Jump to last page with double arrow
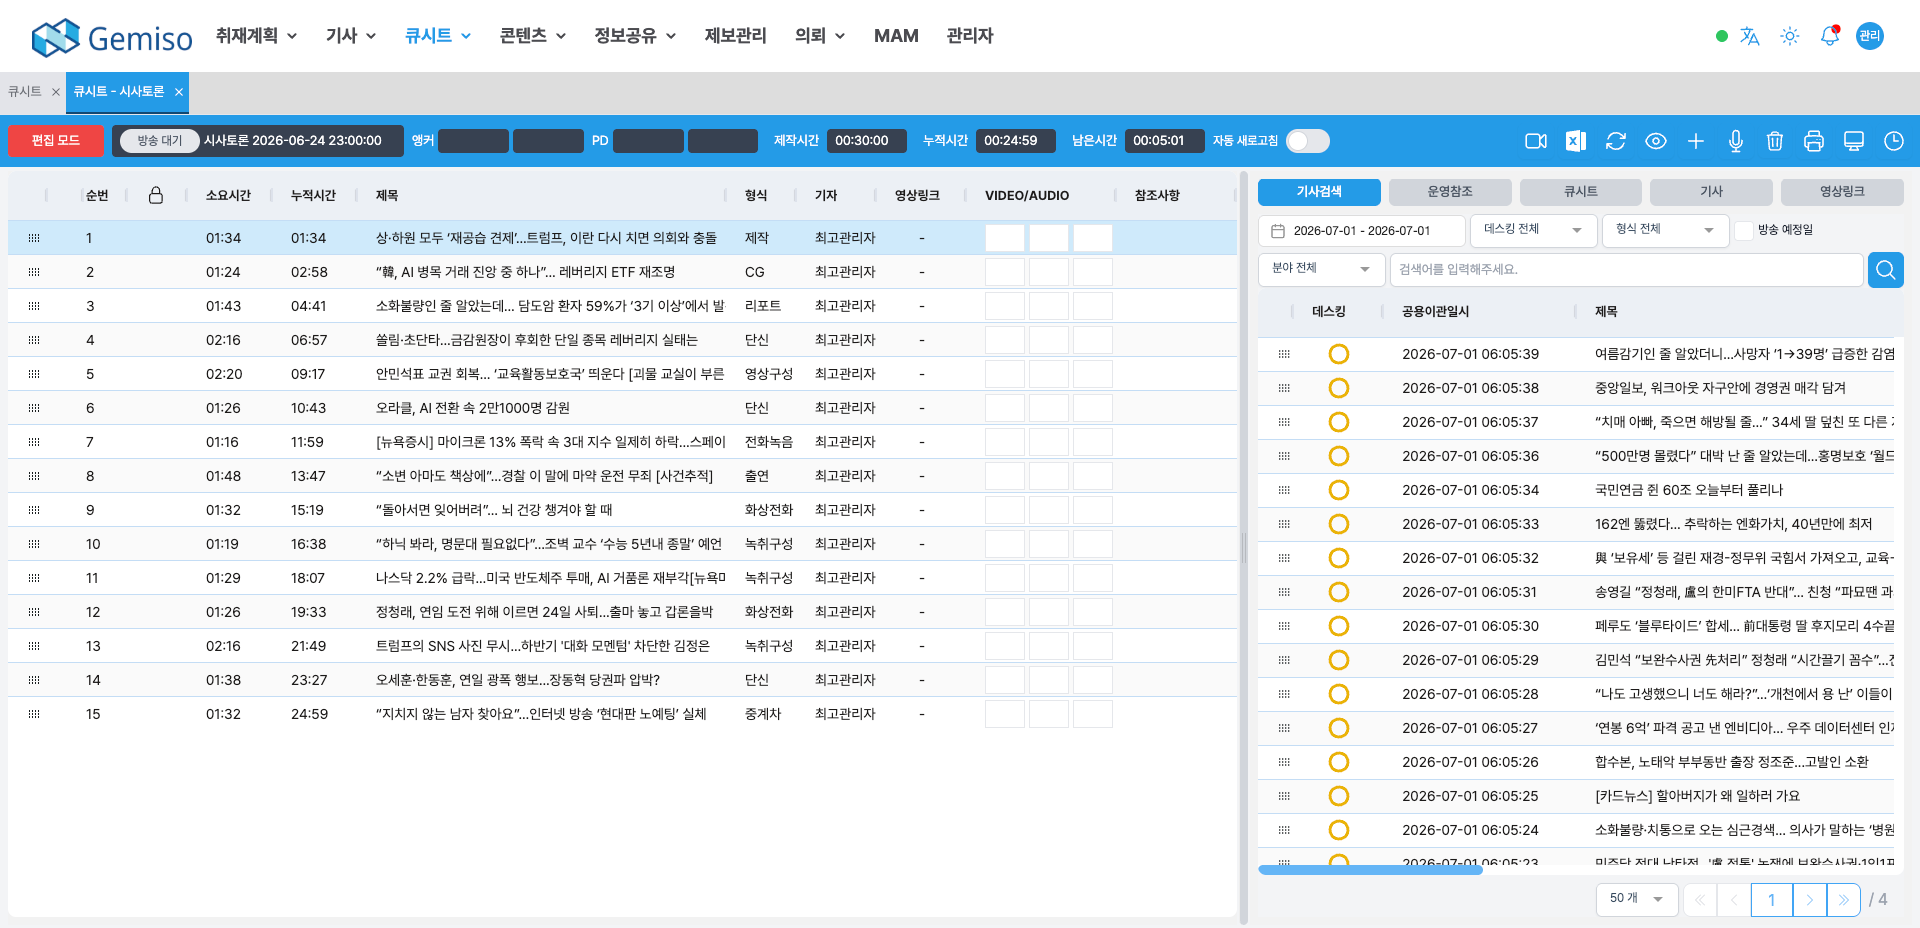Viewport: 1920px width, 928px height. pyautogui.click(x=1844, y=900)
